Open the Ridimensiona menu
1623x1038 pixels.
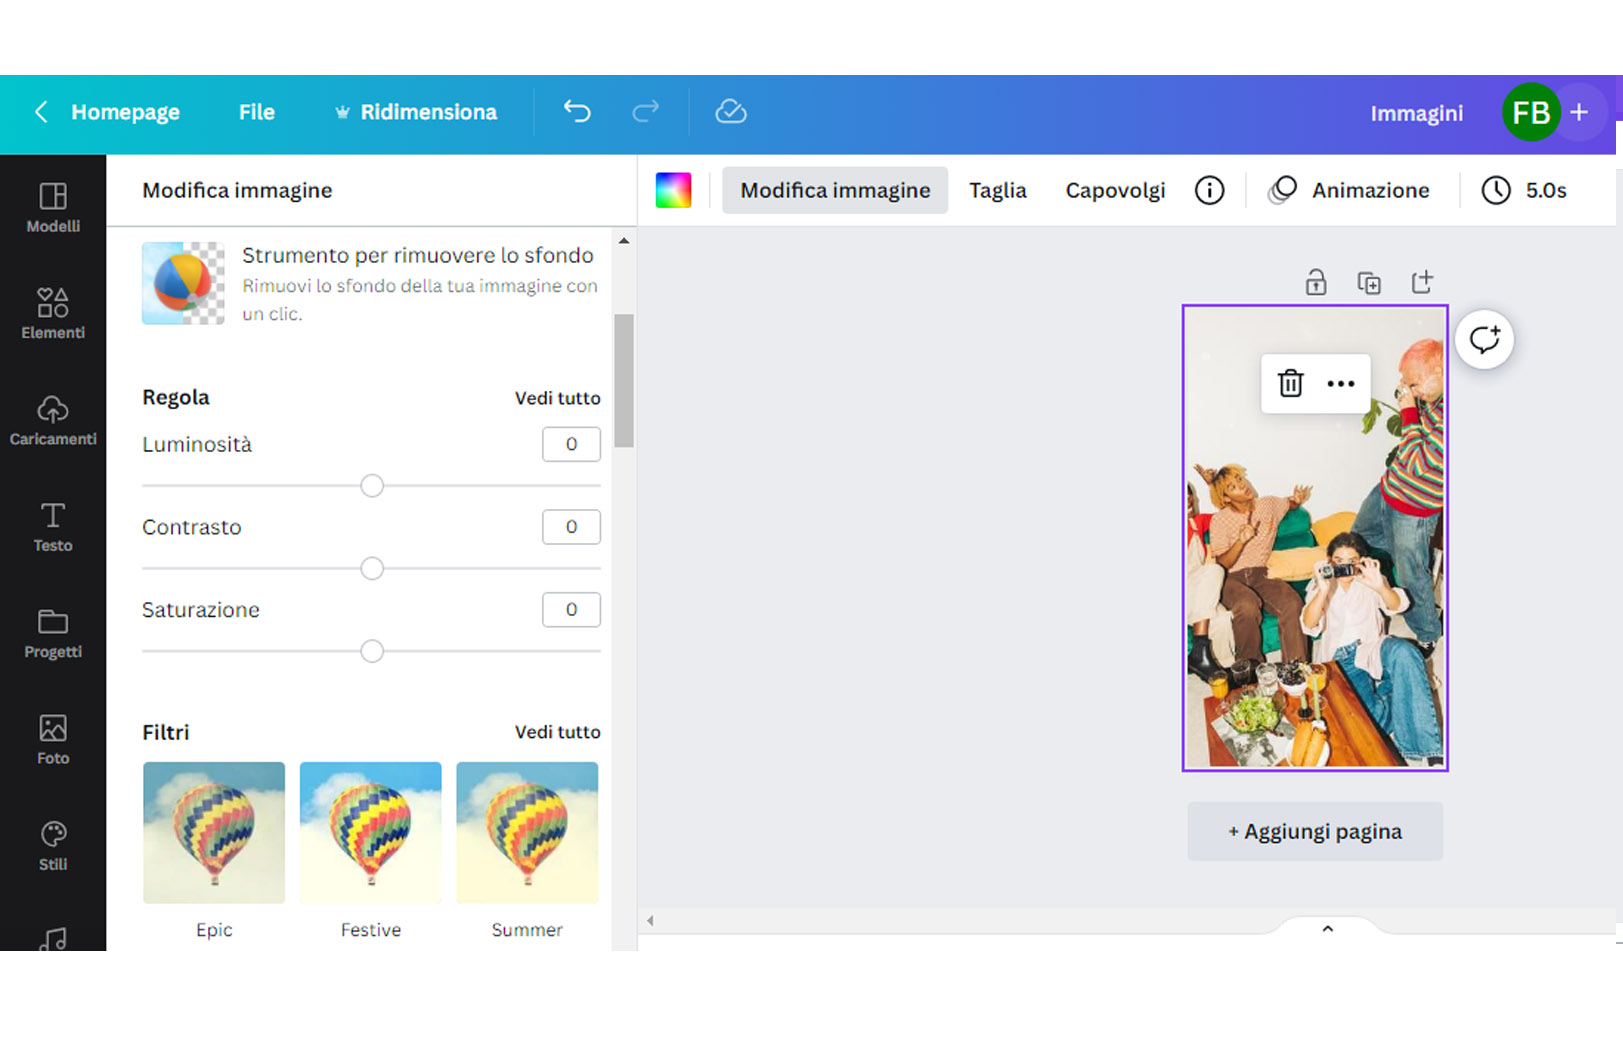(415, 112)
